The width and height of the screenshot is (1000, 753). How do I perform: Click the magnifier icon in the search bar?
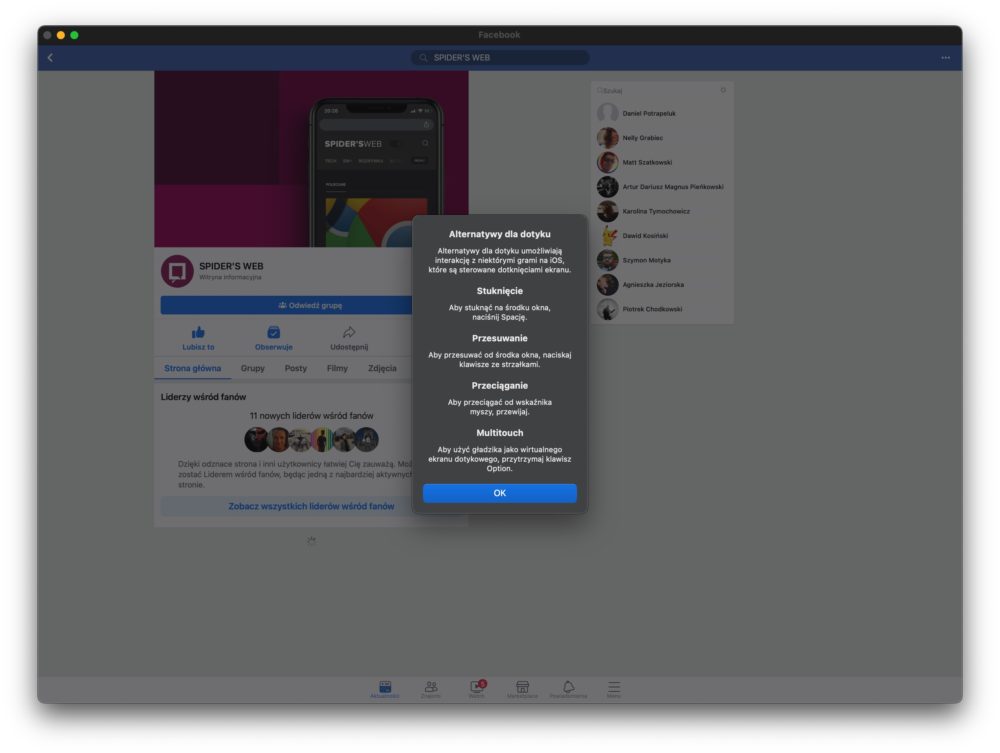(423, 57)
